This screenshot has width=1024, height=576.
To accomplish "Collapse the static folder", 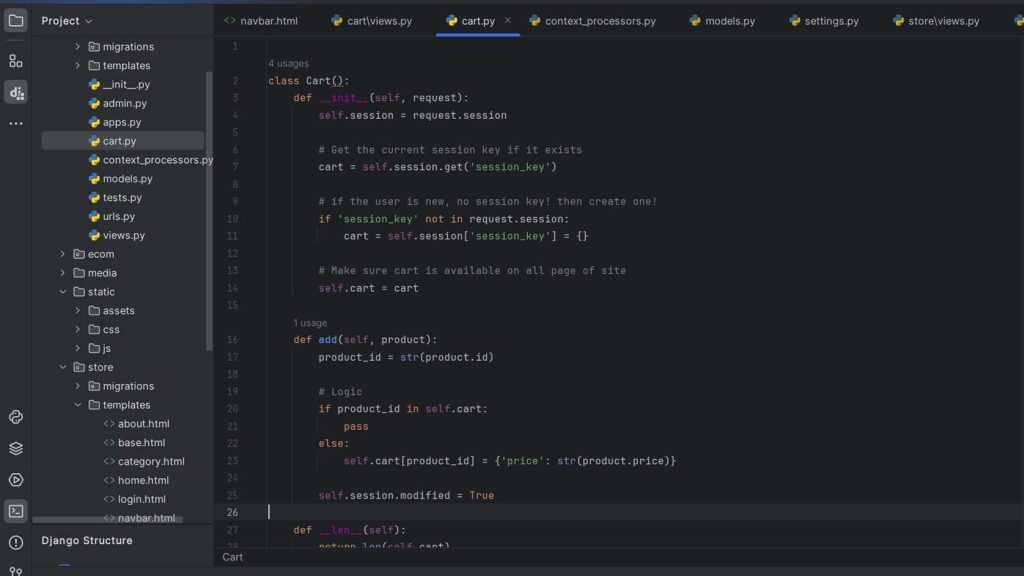I will (63, 292).
